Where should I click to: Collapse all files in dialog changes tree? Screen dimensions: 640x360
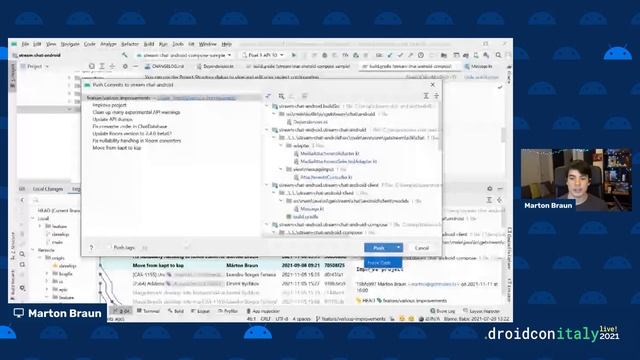click(x=436, y=96)
